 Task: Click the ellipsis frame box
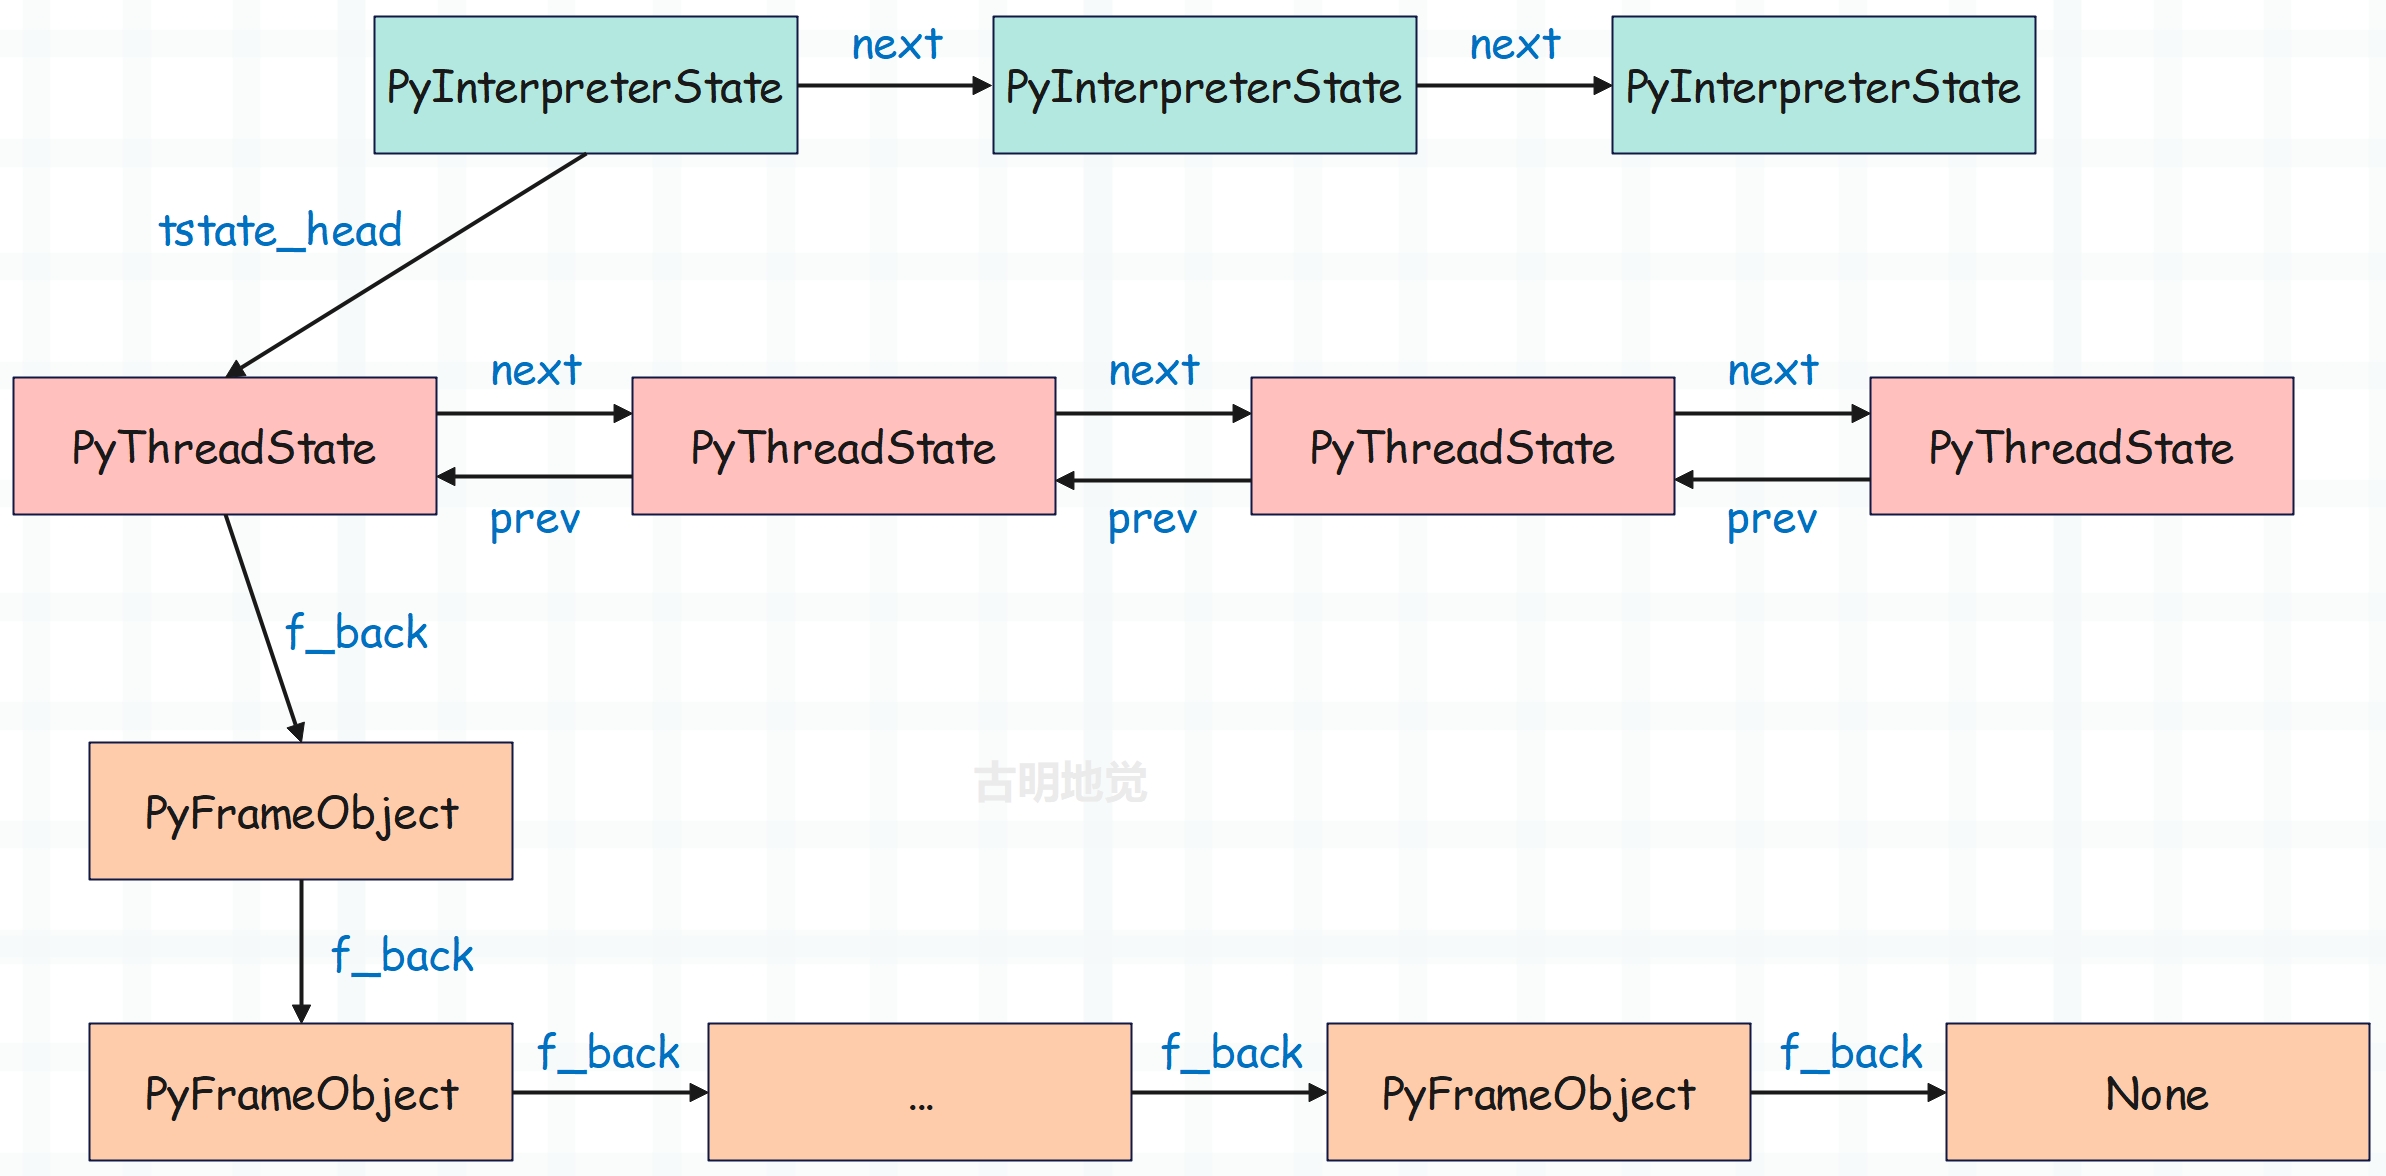click(x=920, y=1092)
